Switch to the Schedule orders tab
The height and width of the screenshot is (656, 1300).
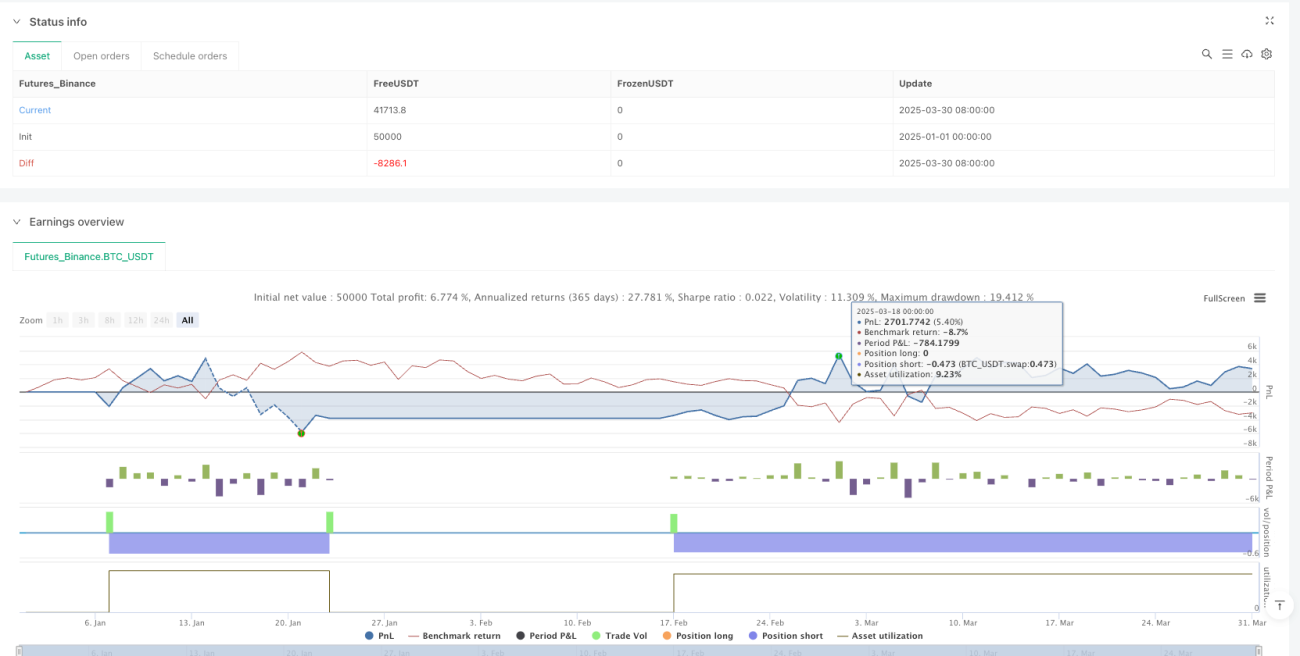click(190, 56)
